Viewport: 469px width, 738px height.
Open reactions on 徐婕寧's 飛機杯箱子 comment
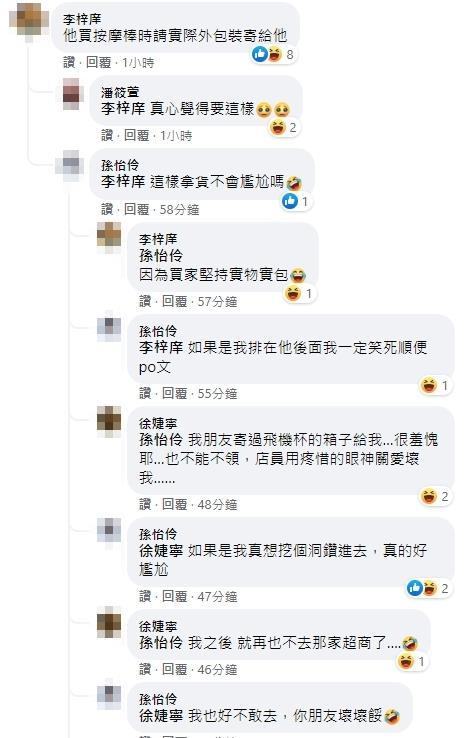(435, 496)
